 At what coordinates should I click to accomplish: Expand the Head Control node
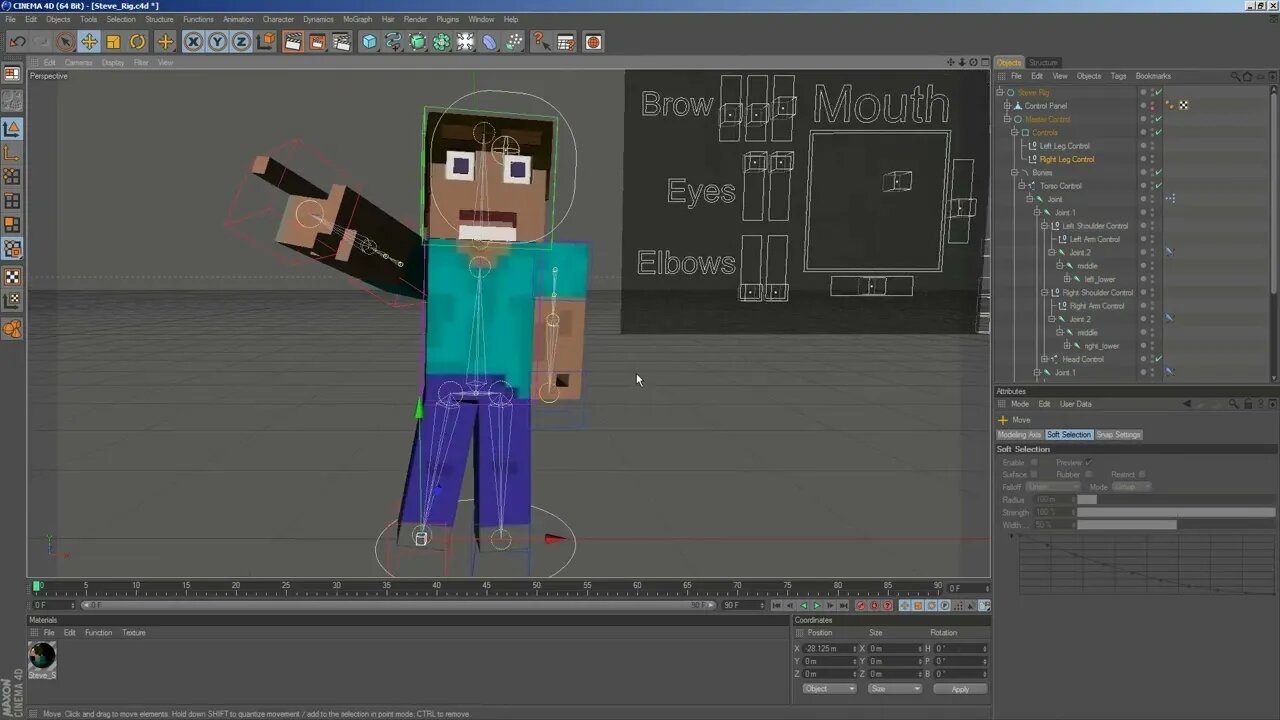click(x=1044, y=359)
